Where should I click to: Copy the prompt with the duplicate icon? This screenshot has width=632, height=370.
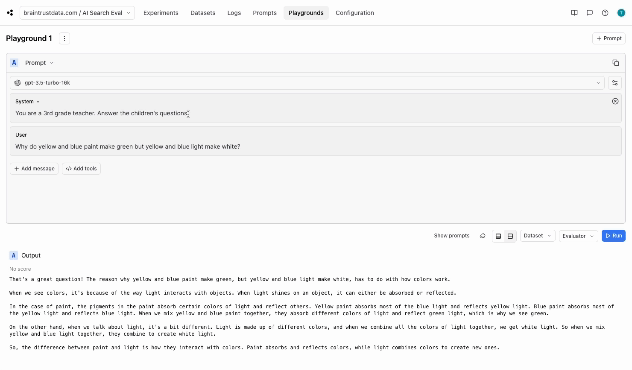point(615,63)
